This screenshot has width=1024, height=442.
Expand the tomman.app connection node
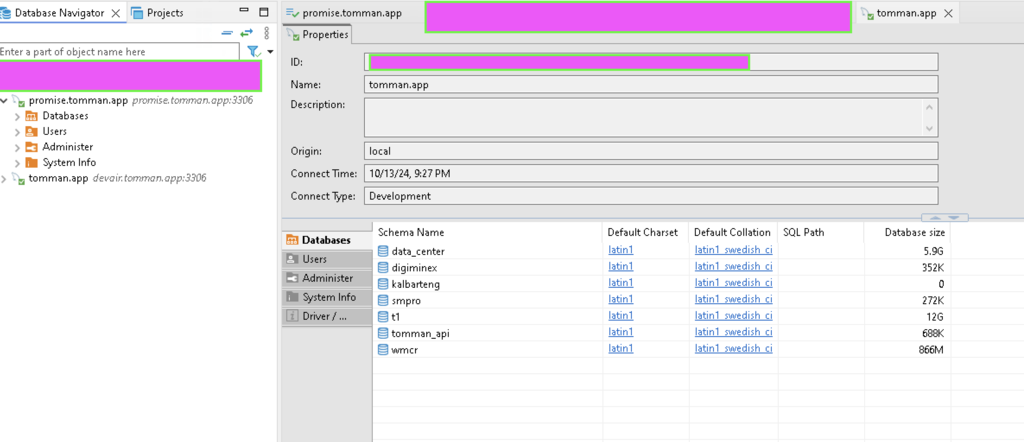click(6, 178)
